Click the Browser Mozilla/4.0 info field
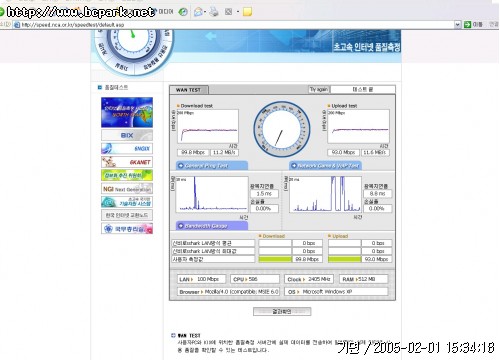 [228, 292]
